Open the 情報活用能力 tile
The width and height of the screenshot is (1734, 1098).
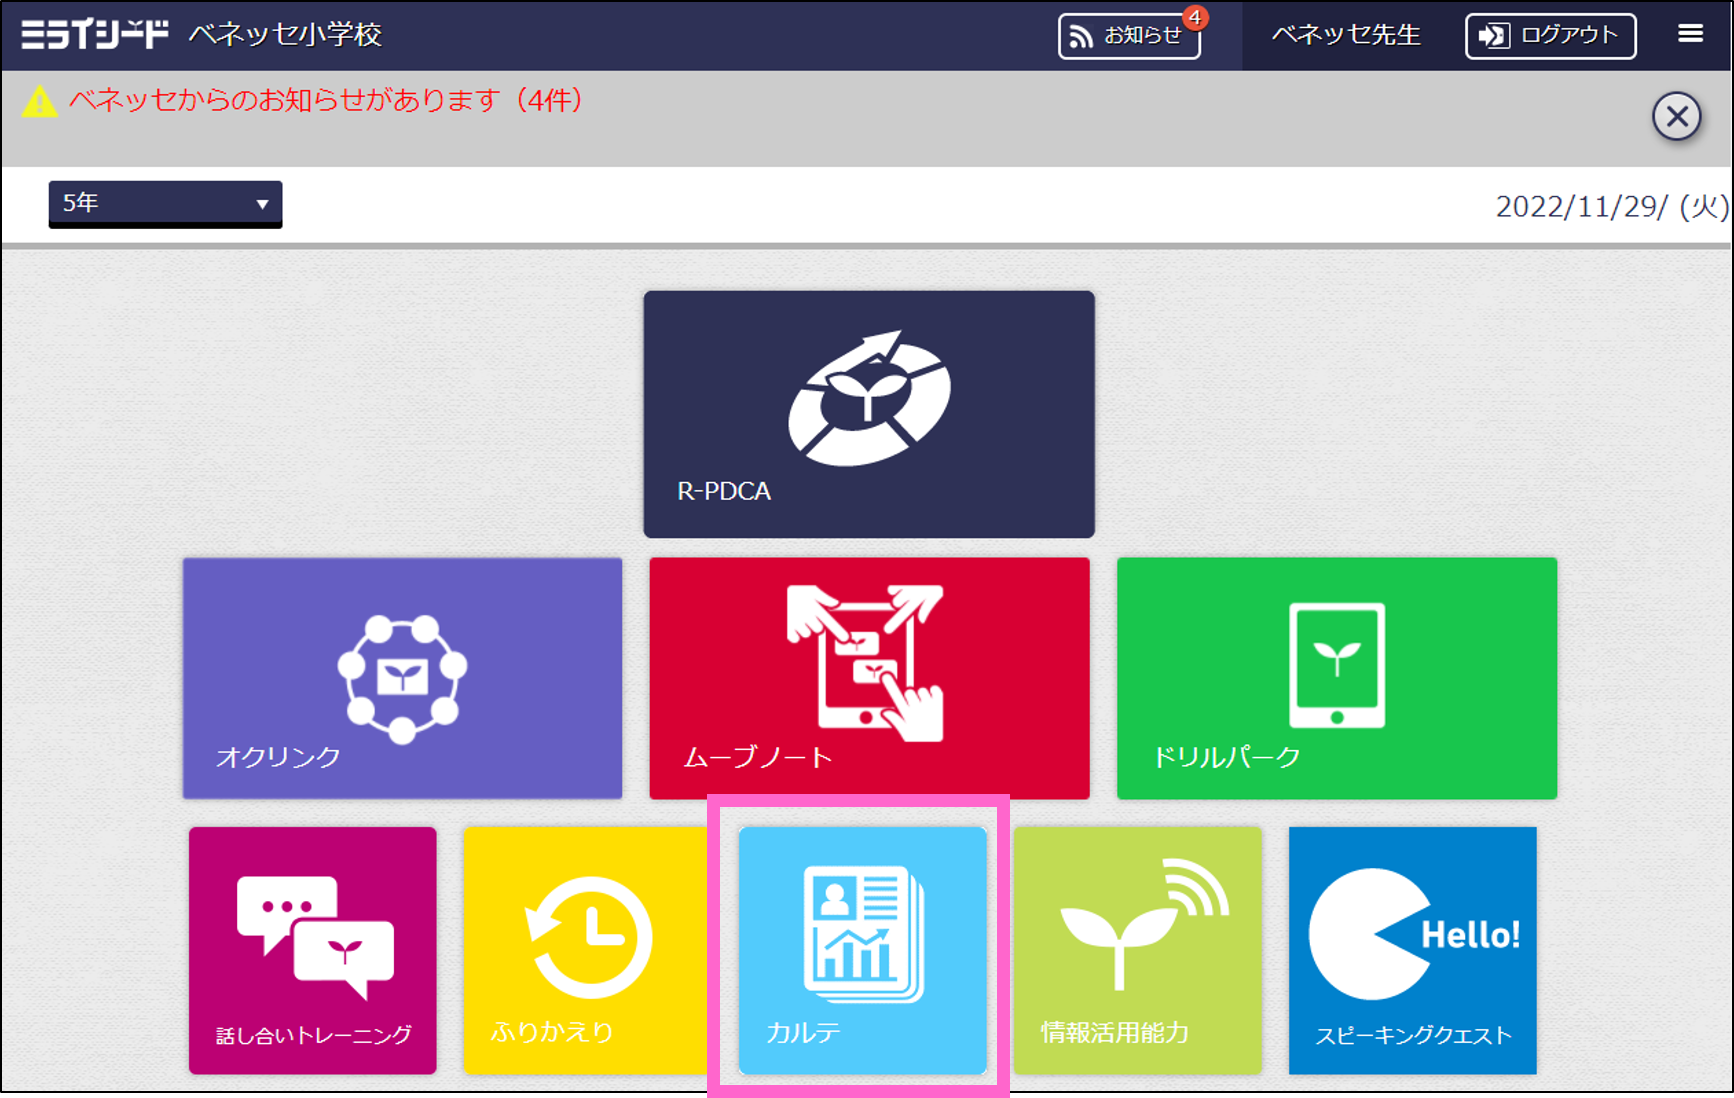(x=1137, y=950)
